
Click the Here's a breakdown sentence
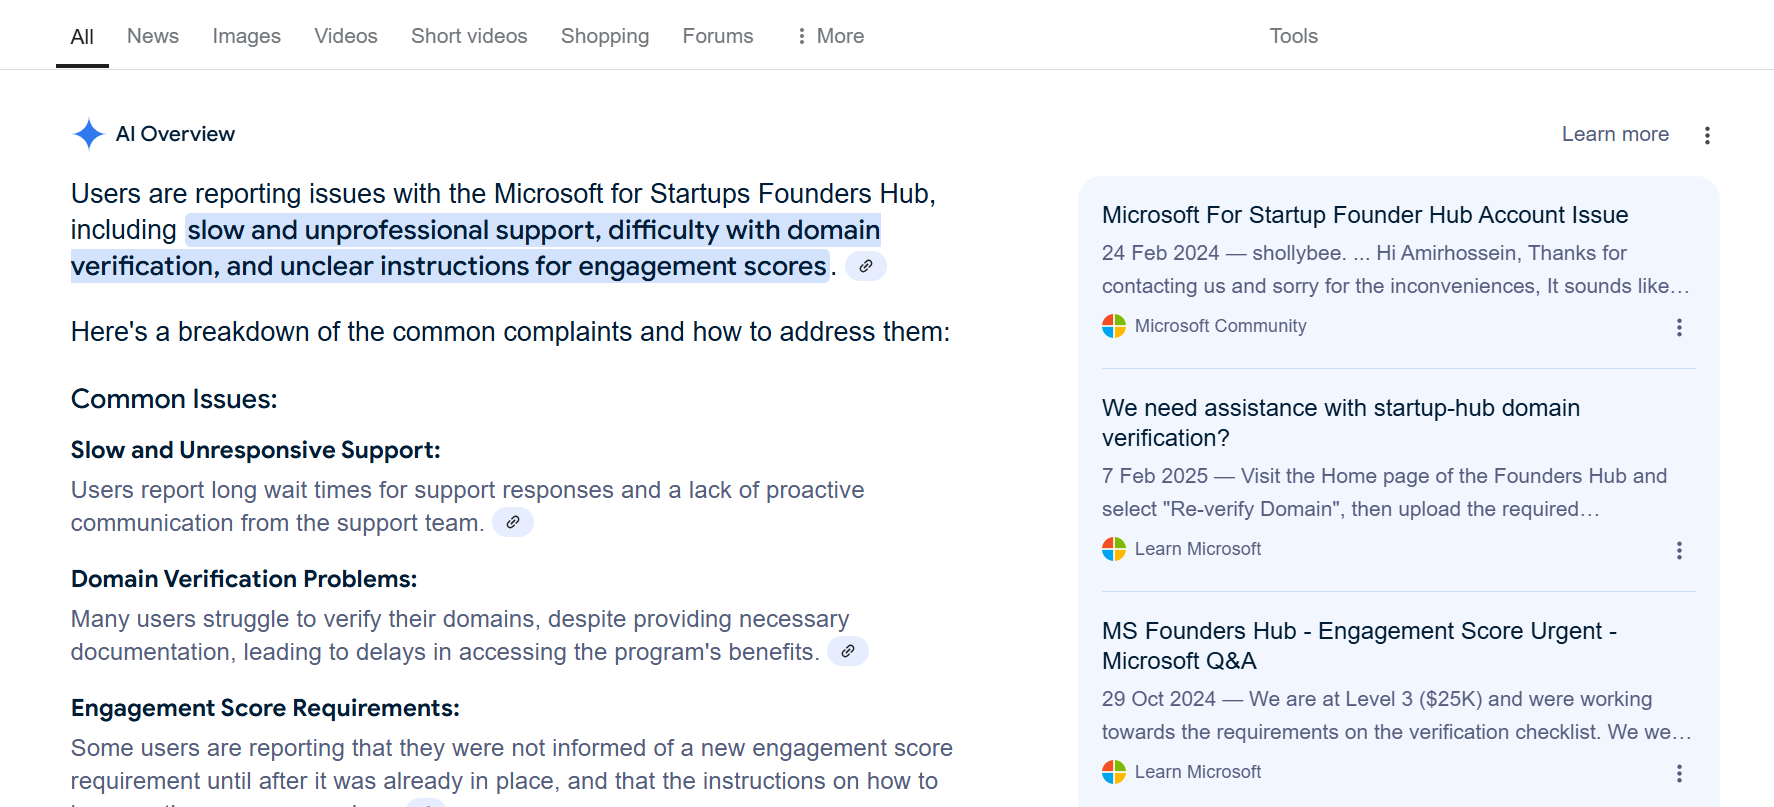click(x=510, y=332)
